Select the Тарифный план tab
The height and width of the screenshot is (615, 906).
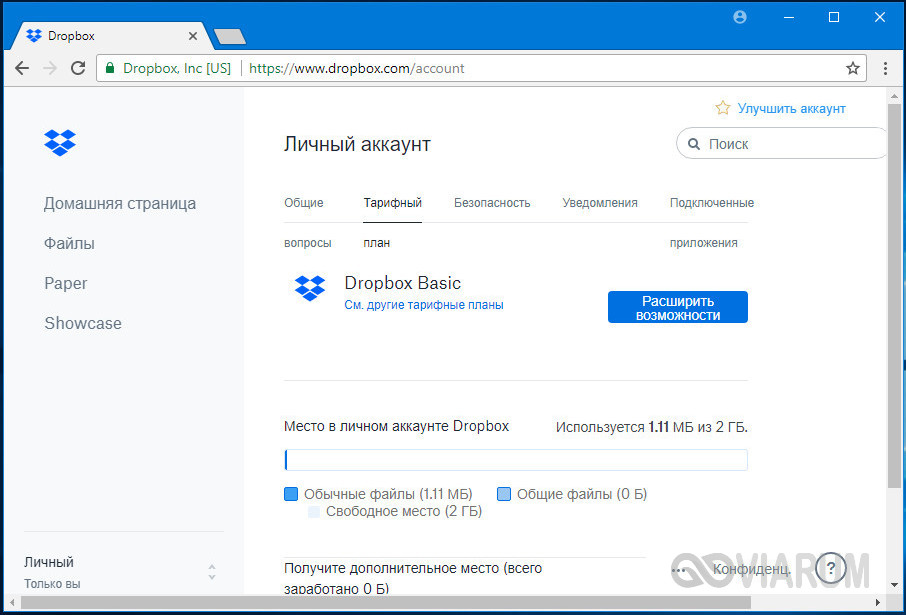pyautogui.click(x=392, y=223)
